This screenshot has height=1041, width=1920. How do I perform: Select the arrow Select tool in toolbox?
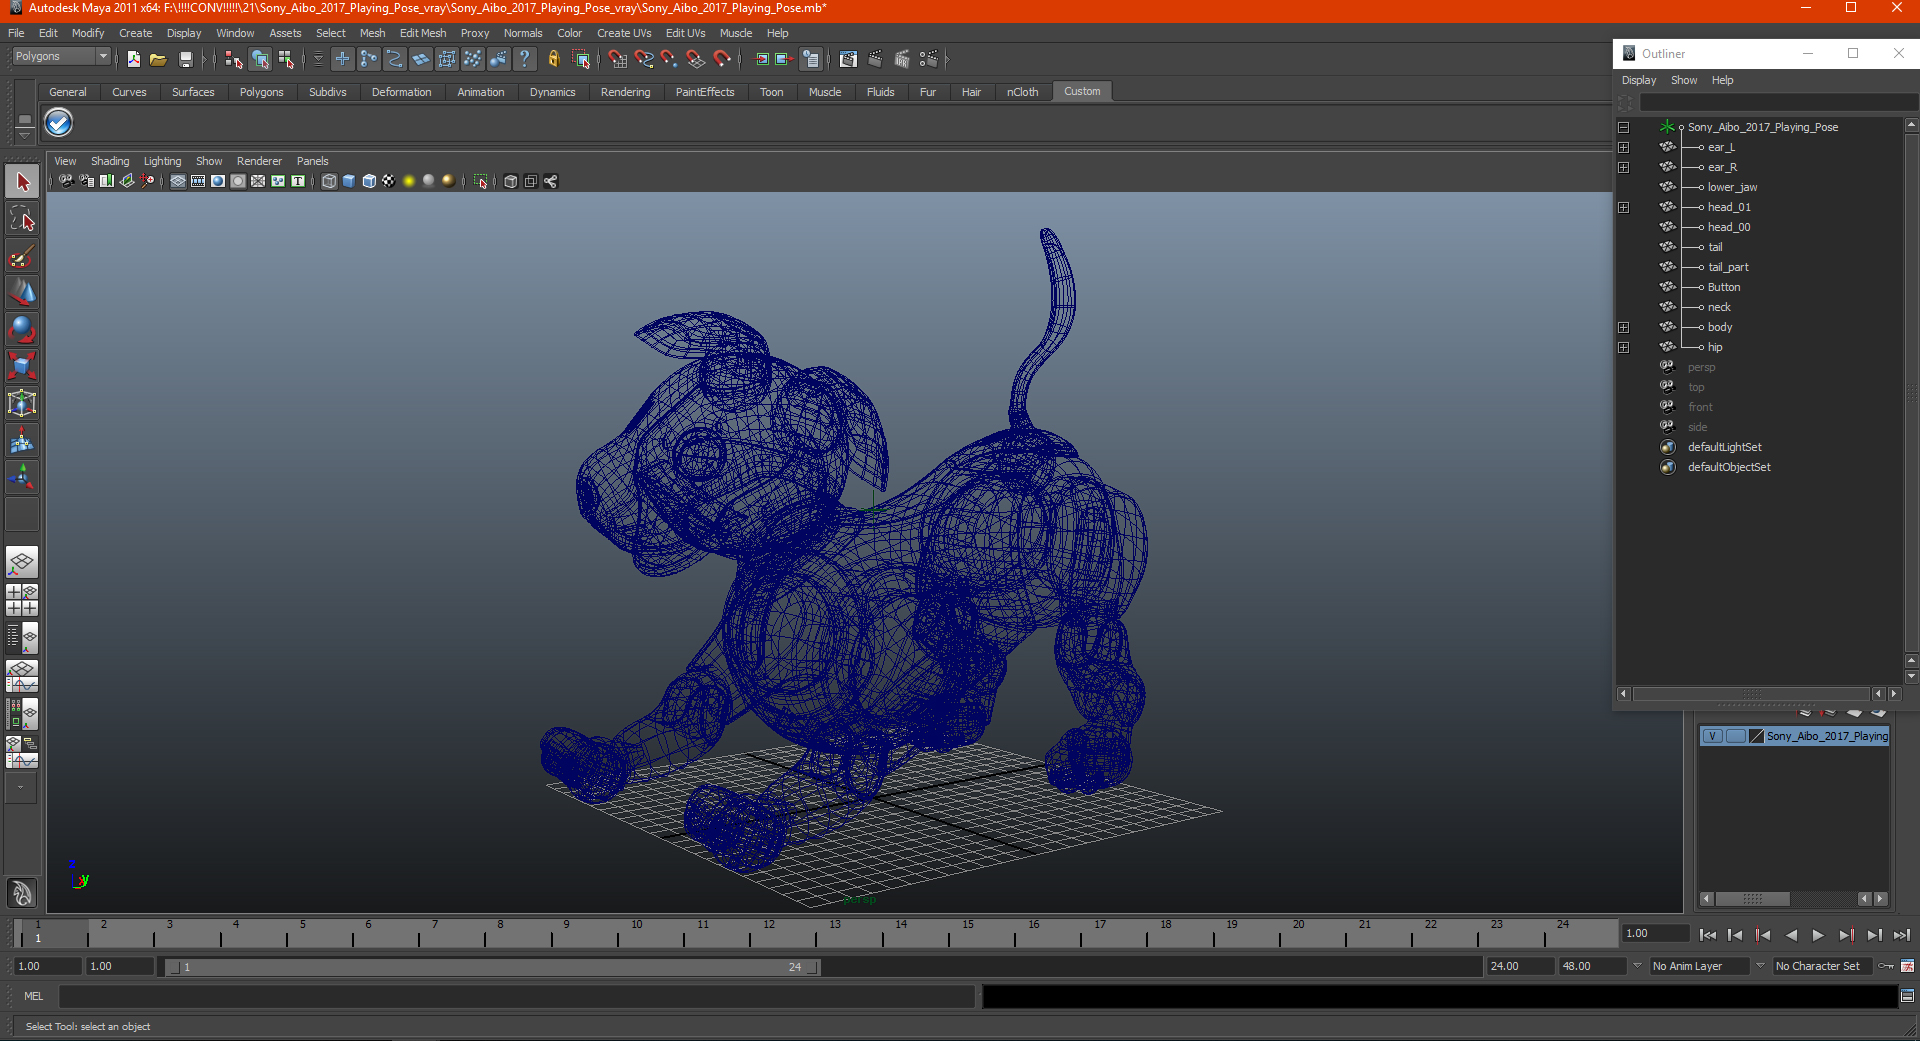[x=22, y=182]
